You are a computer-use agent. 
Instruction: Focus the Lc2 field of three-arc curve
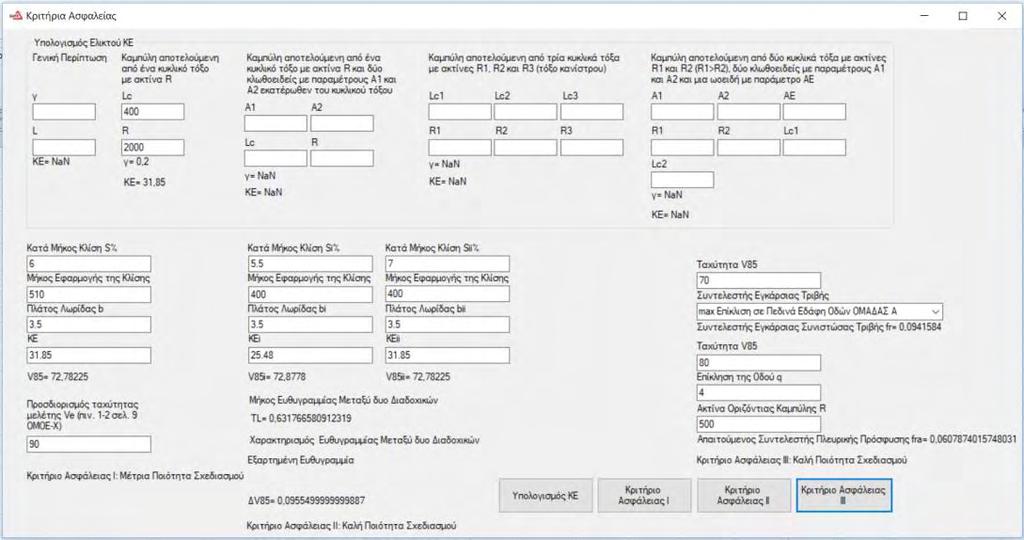(x=526, y=112)
